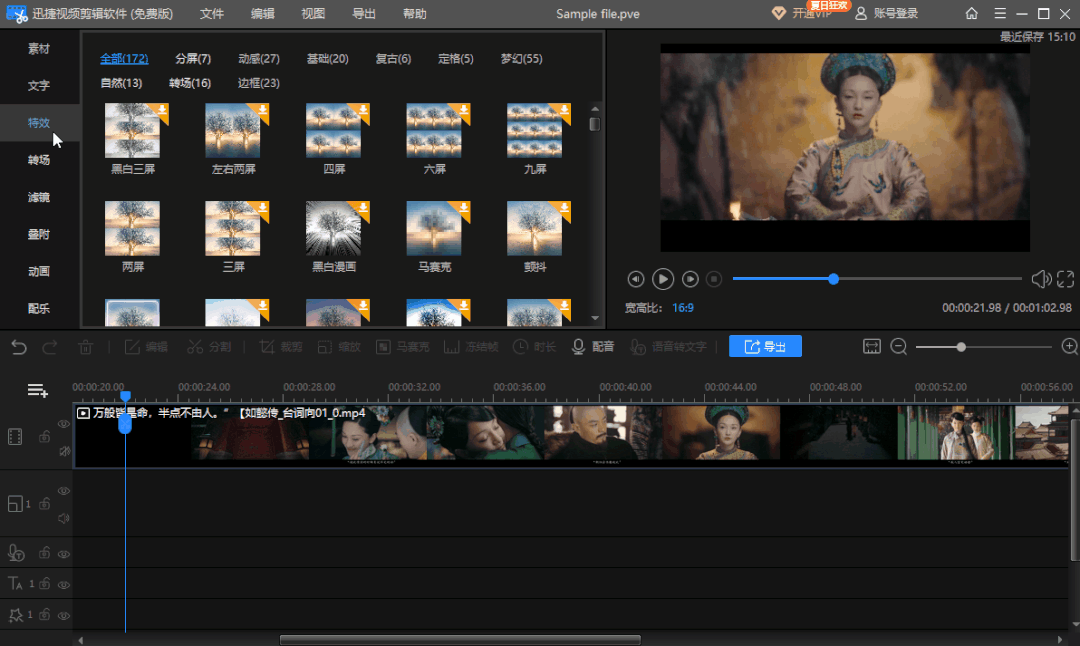
Task: Click the add track icon
Action: pyautogui.click(x=37, y=390)
